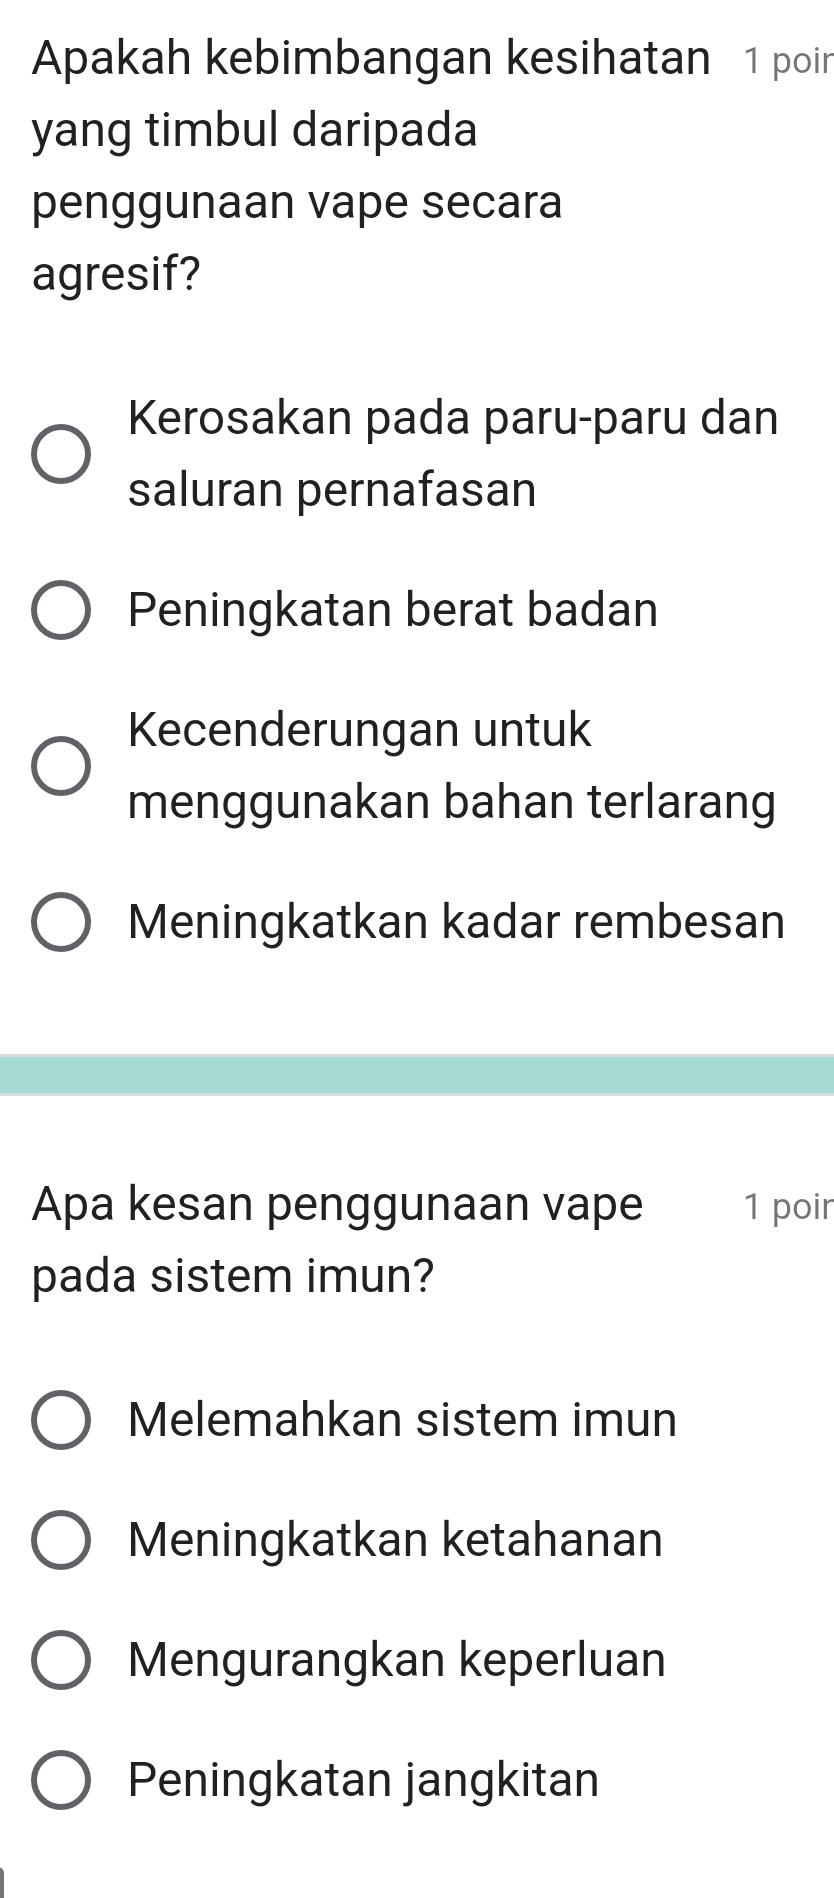Click the point label beside the 'sistem imun' question
The height and width of the screenshot is (1898, 834).
(x=788, y=1207)
